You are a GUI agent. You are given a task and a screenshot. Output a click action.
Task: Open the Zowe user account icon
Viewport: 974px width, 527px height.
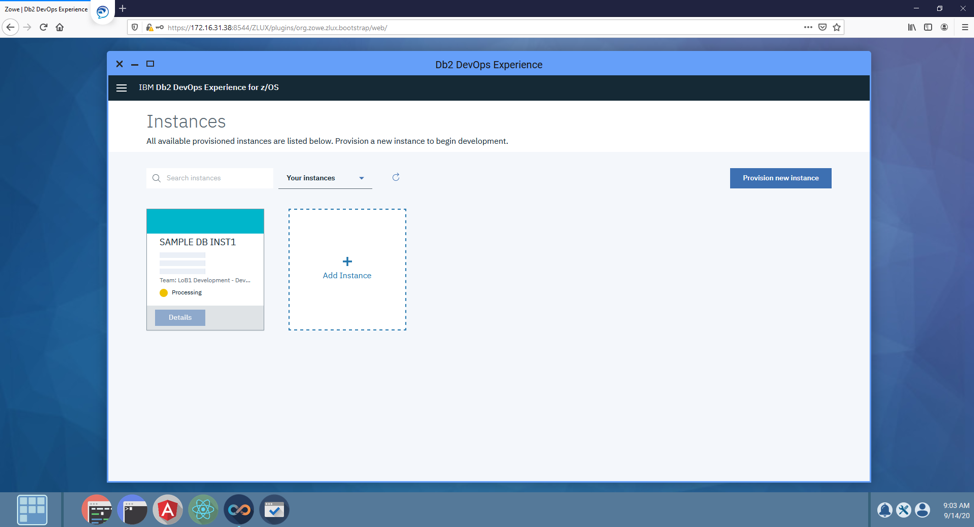click(923, 510)
